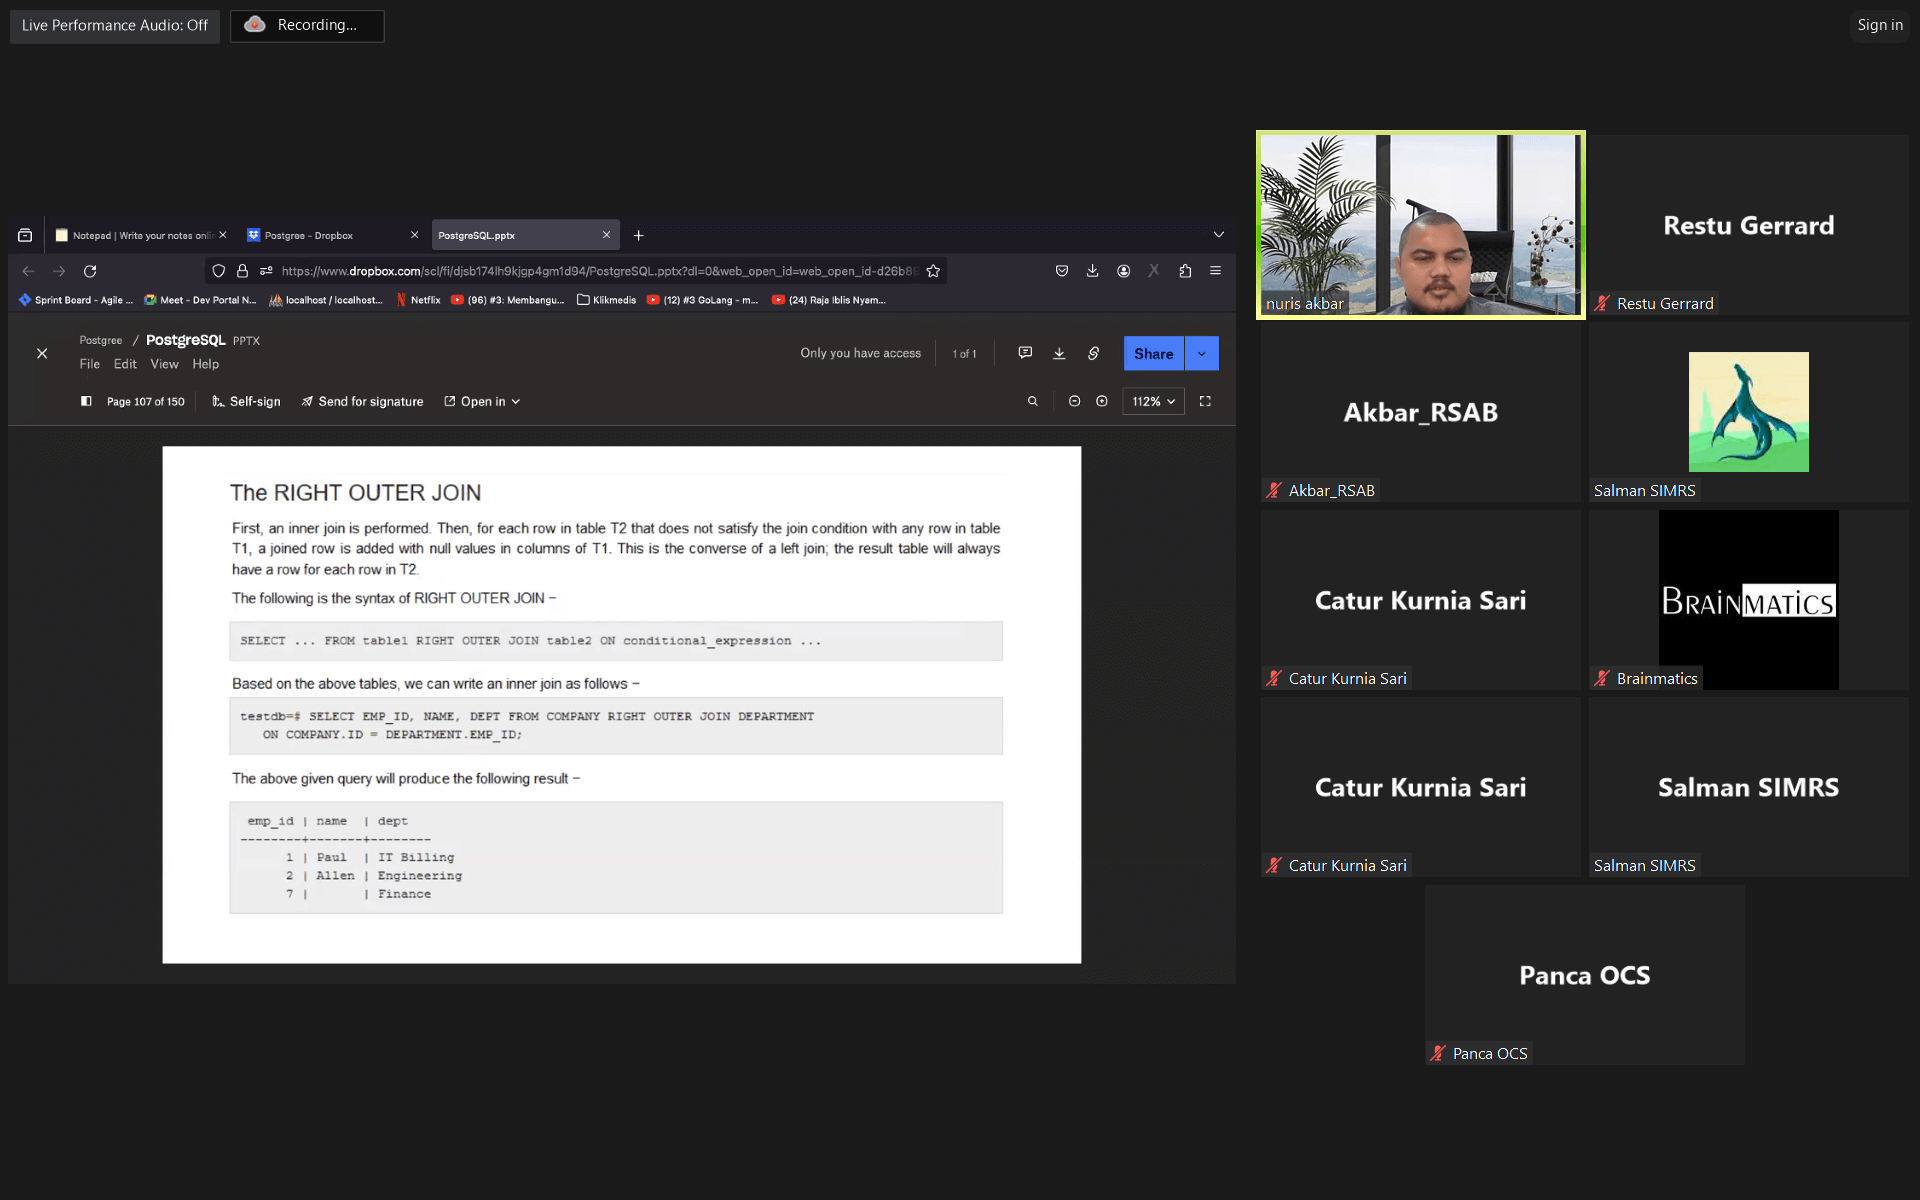Open the File menu
1920x1200 pixels.
pyautogui.click(x=89, y=364)
